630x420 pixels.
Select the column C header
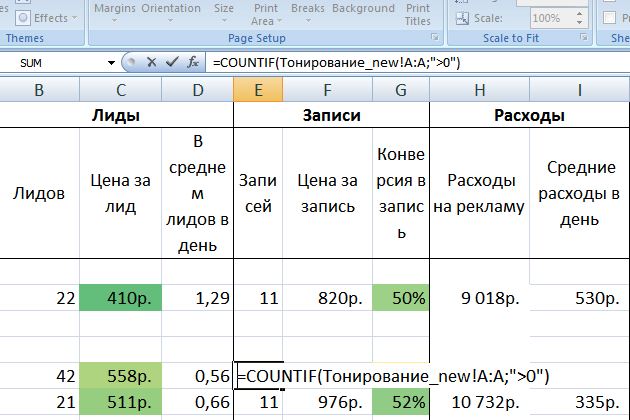121,90
